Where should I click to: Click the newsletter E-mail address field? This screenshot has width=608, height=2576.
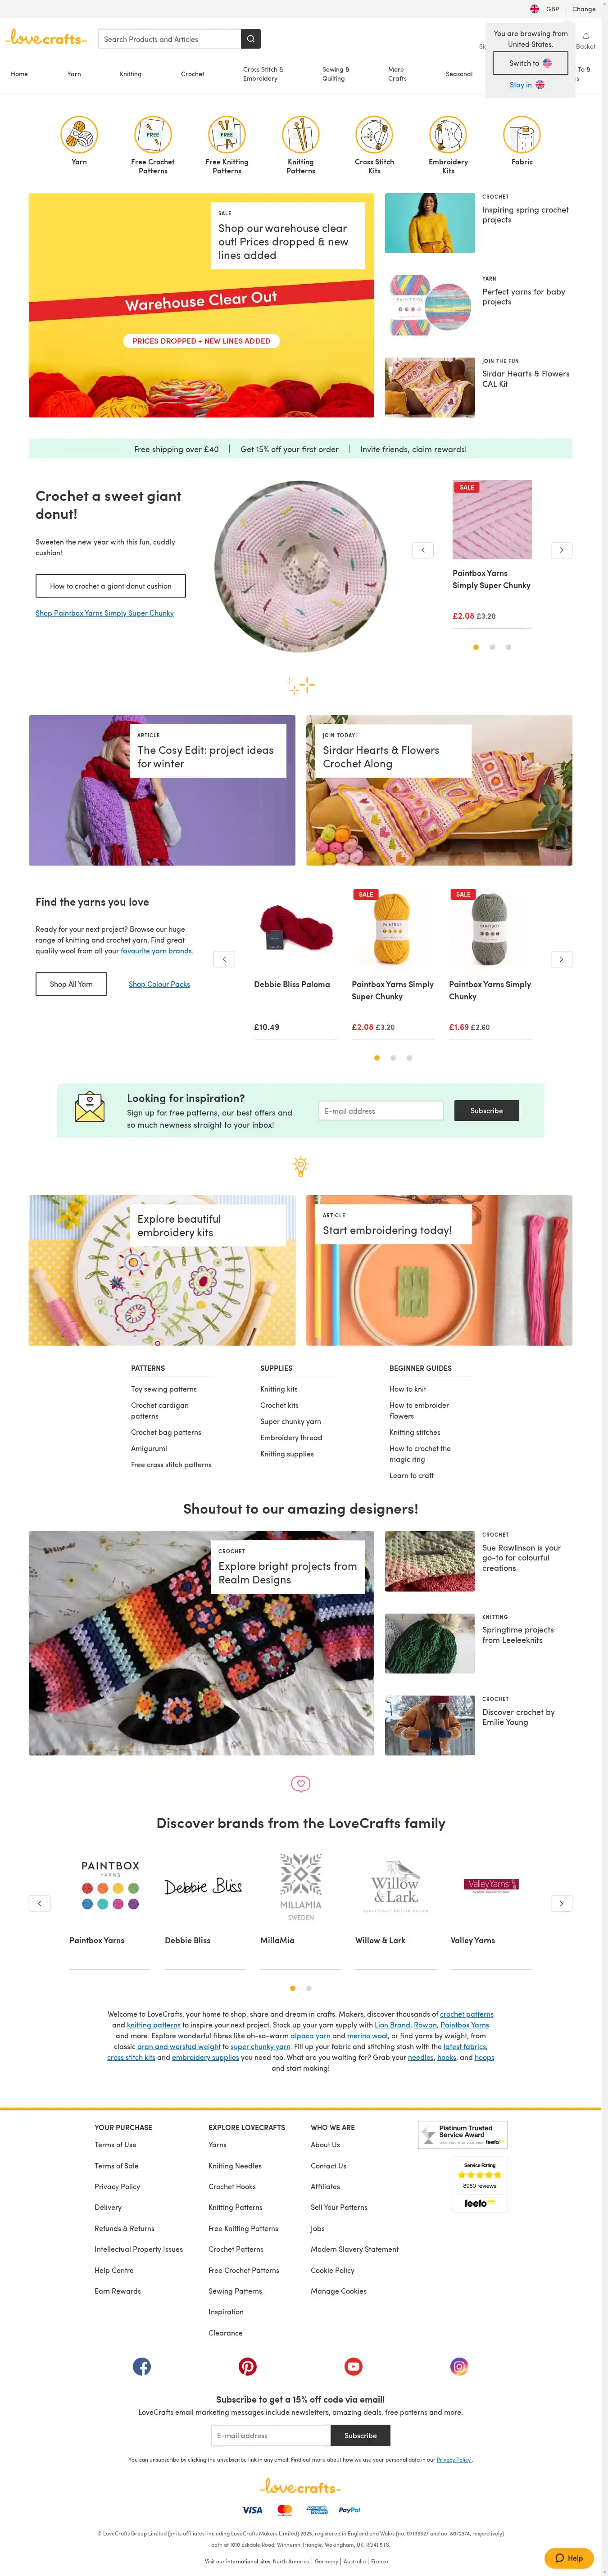point(381,1111)
